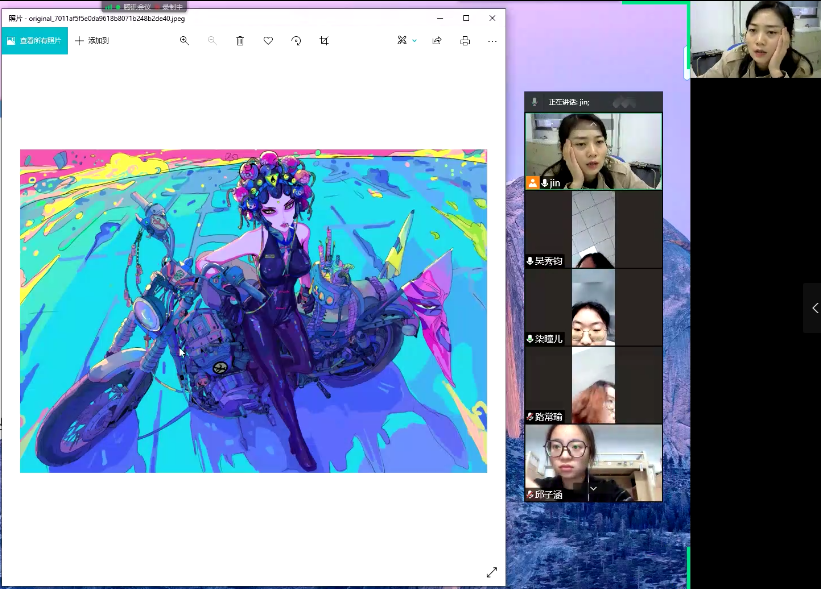Viewport: 821px width, 589px height.
Task: Click the zoom in magnifier icon
Action: pos(184,40)
